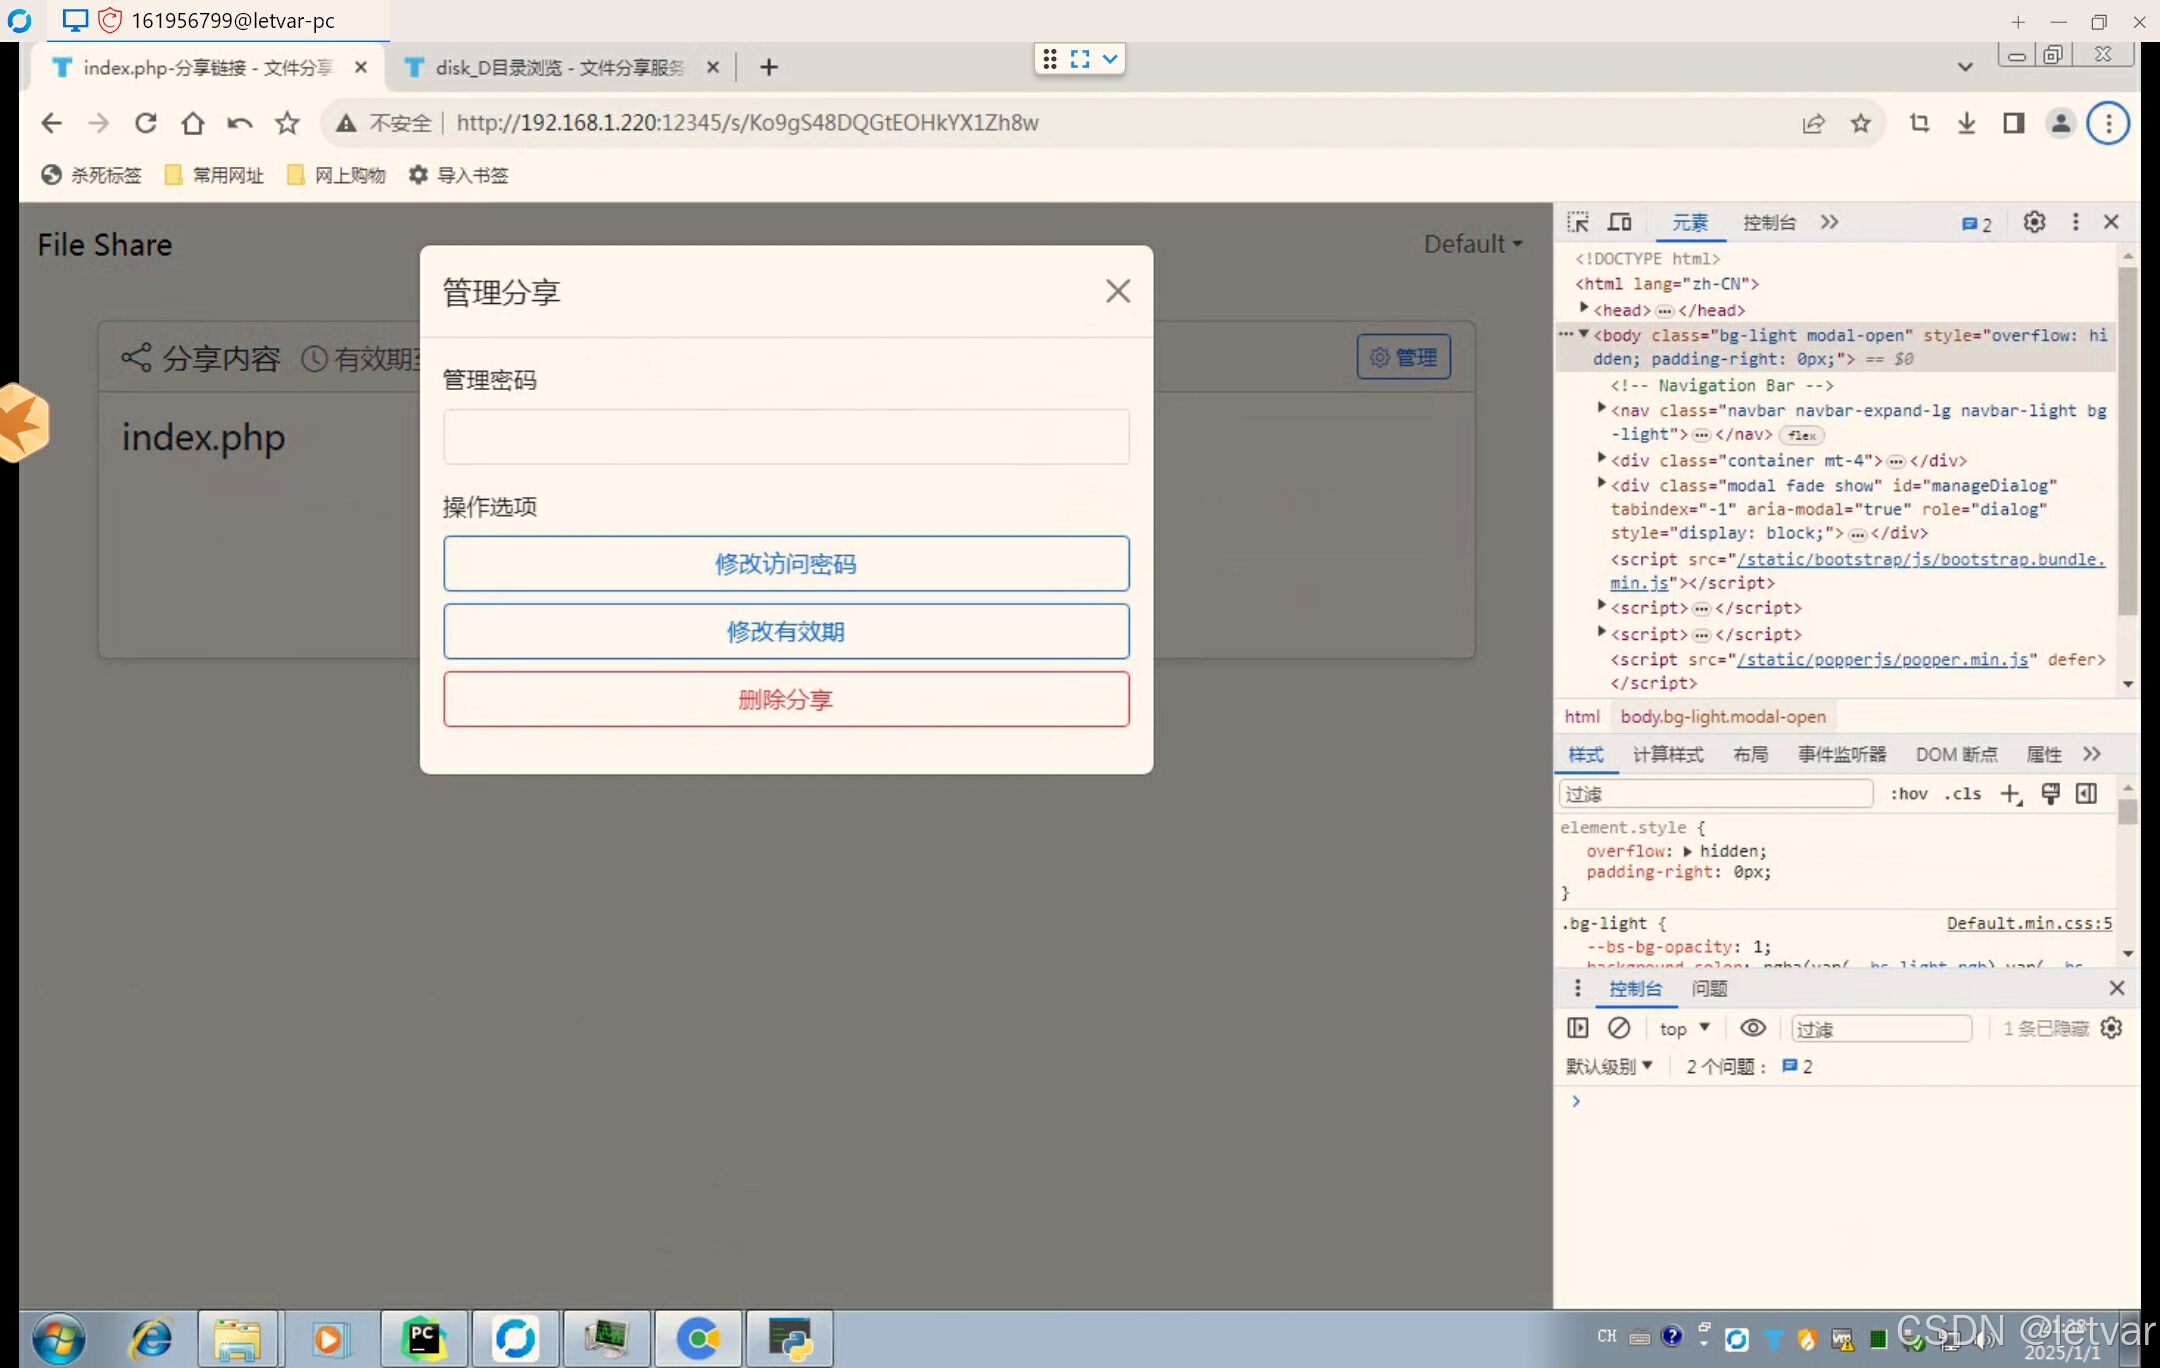Image resolution: width=2160 pixels, height=1368 pixels.
Task: Click the styles 过滤 filter field
Action: (1715, 794)
